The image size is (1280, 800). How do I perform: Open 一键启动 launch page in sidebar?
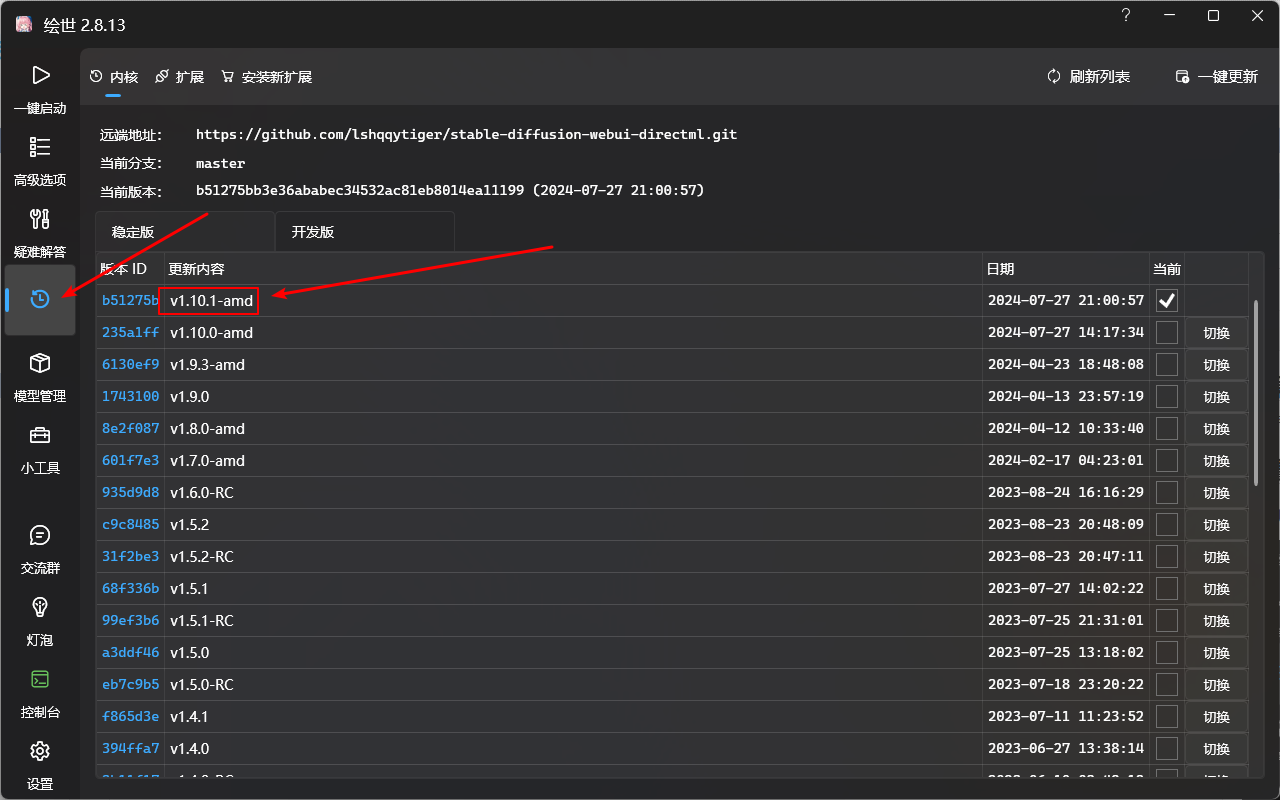click(x=40, y=90)
